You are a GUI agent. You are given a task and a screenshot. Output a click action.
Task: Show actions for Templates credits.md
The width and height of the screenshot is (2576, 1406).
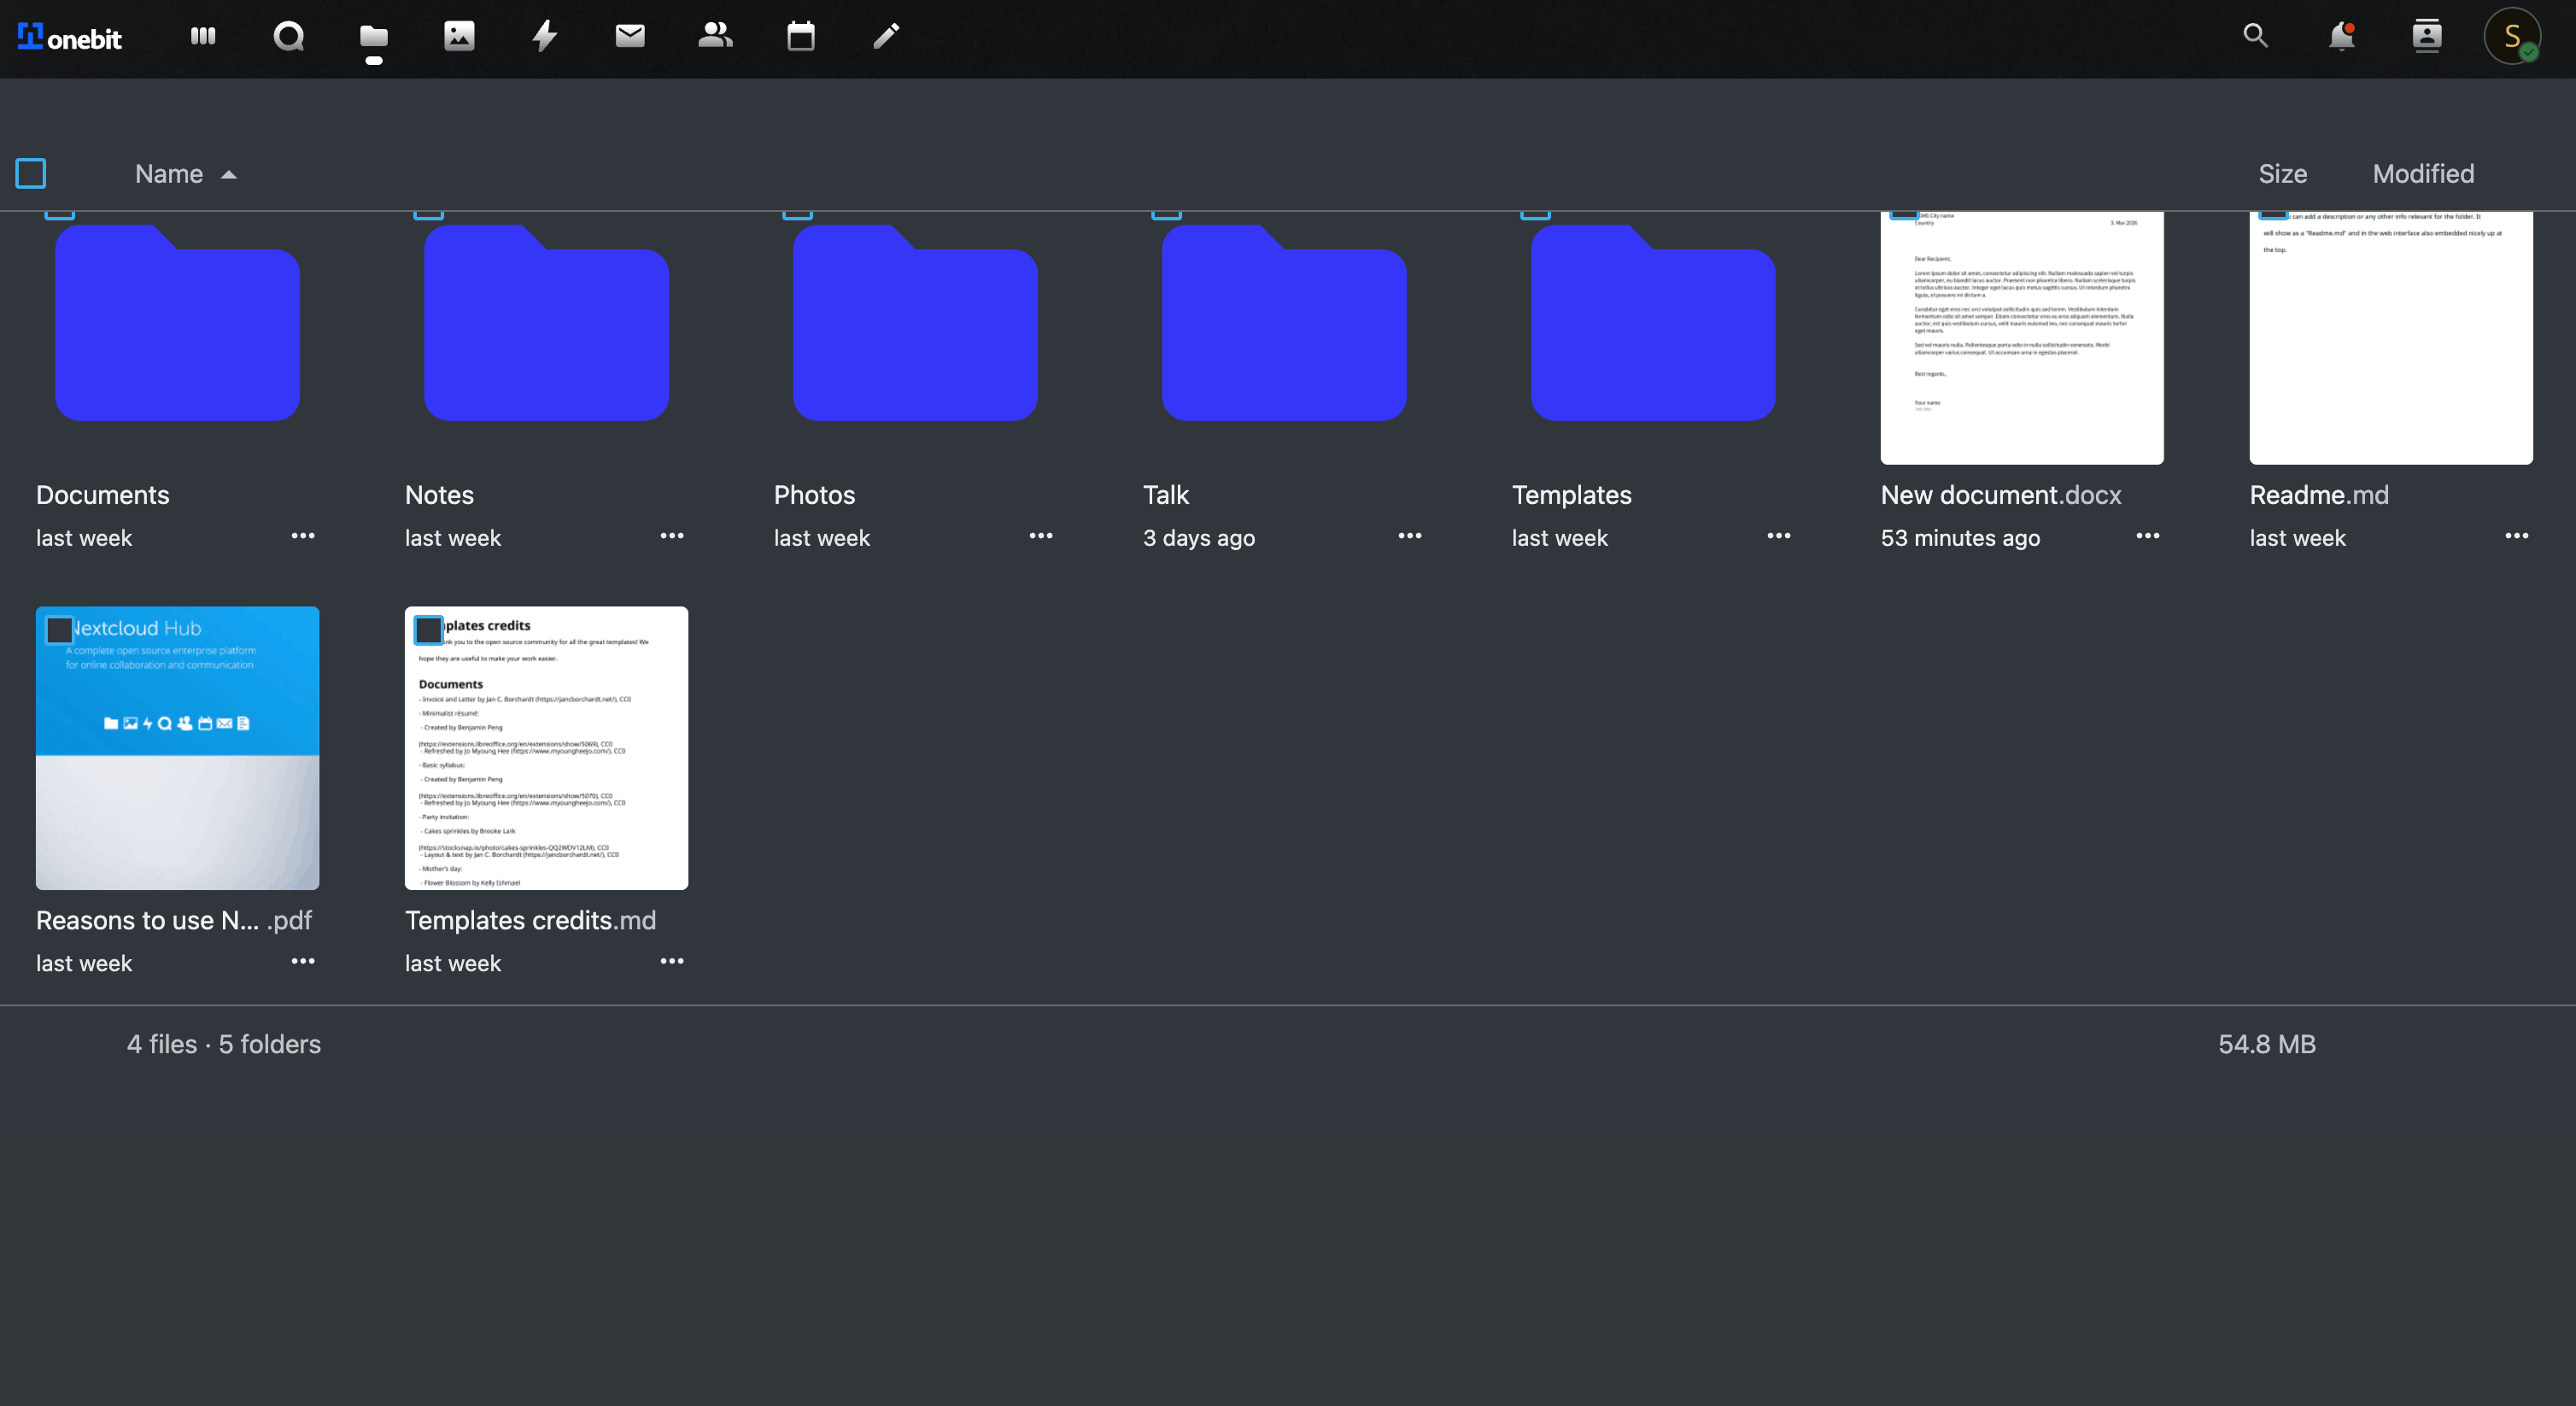pos(671,961)
